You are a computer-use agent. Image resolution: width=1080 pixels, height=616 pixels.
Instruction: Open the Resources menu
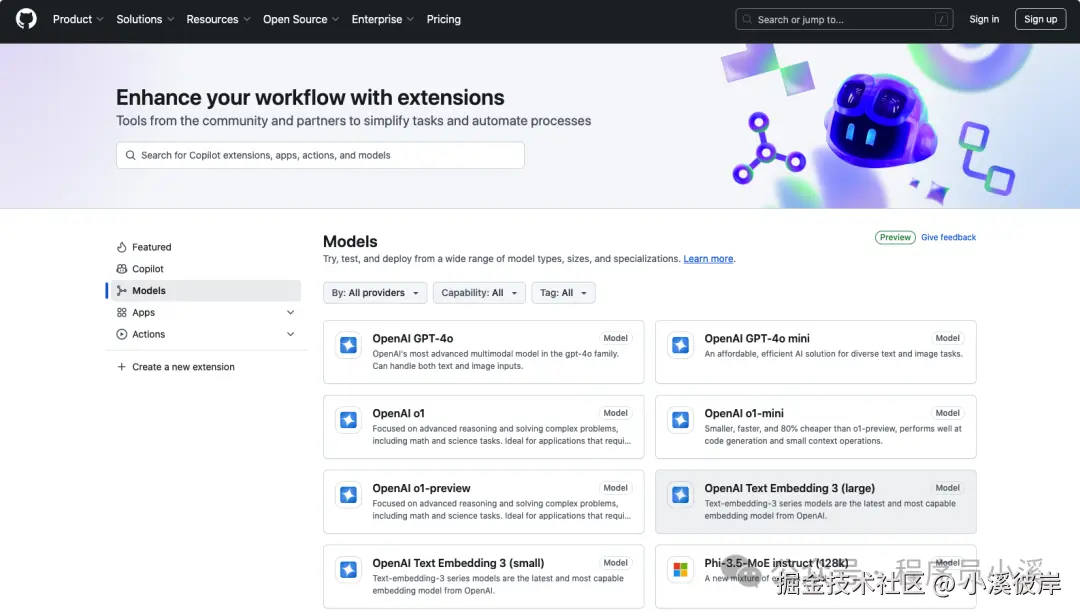point(218,19)
